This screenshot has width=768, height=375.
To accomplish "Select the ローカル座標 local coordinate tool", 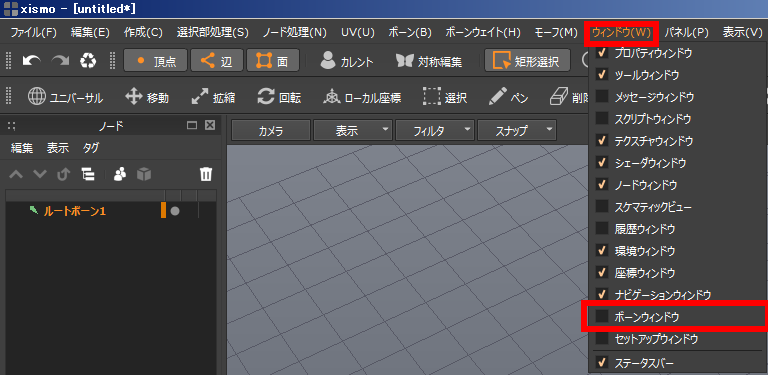I will click(x=362, y=97).
